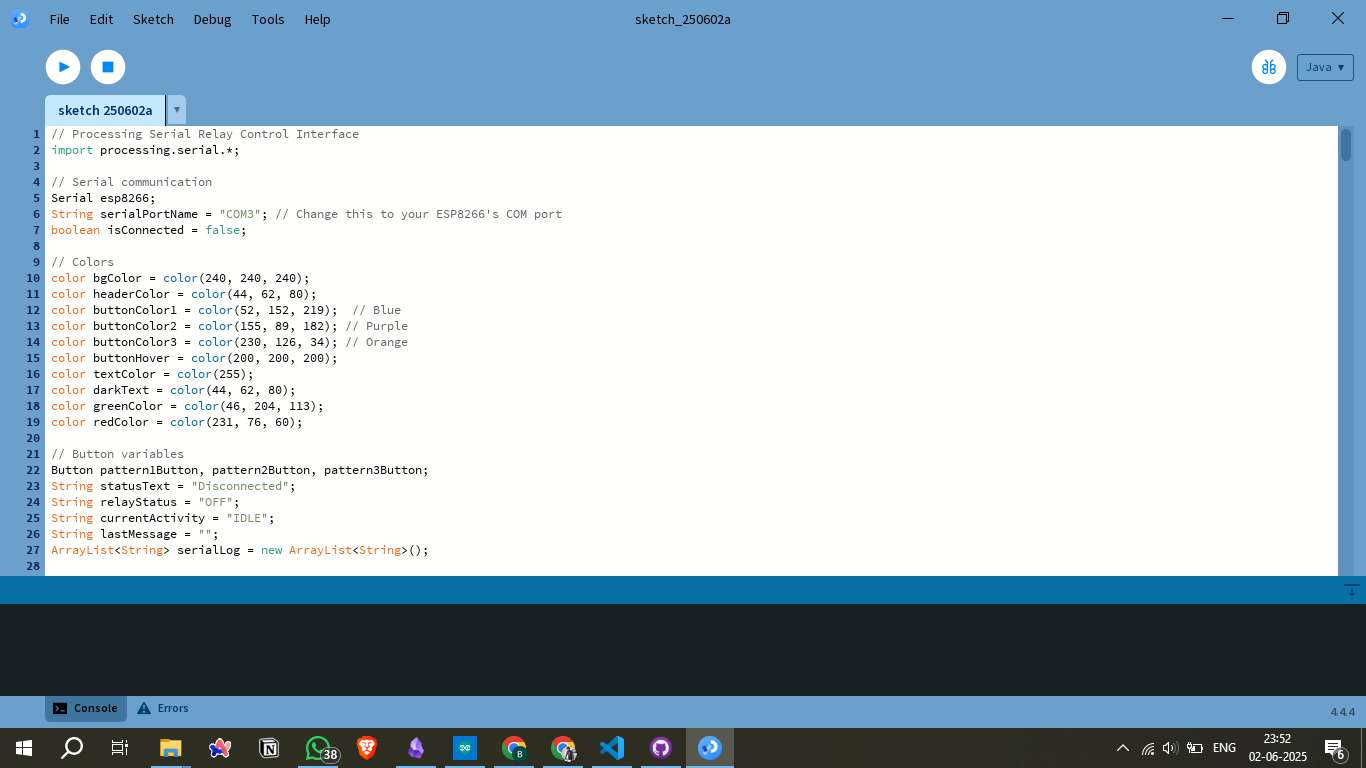
Task: Click the "COM3" string in code
Action: [240, 214]
